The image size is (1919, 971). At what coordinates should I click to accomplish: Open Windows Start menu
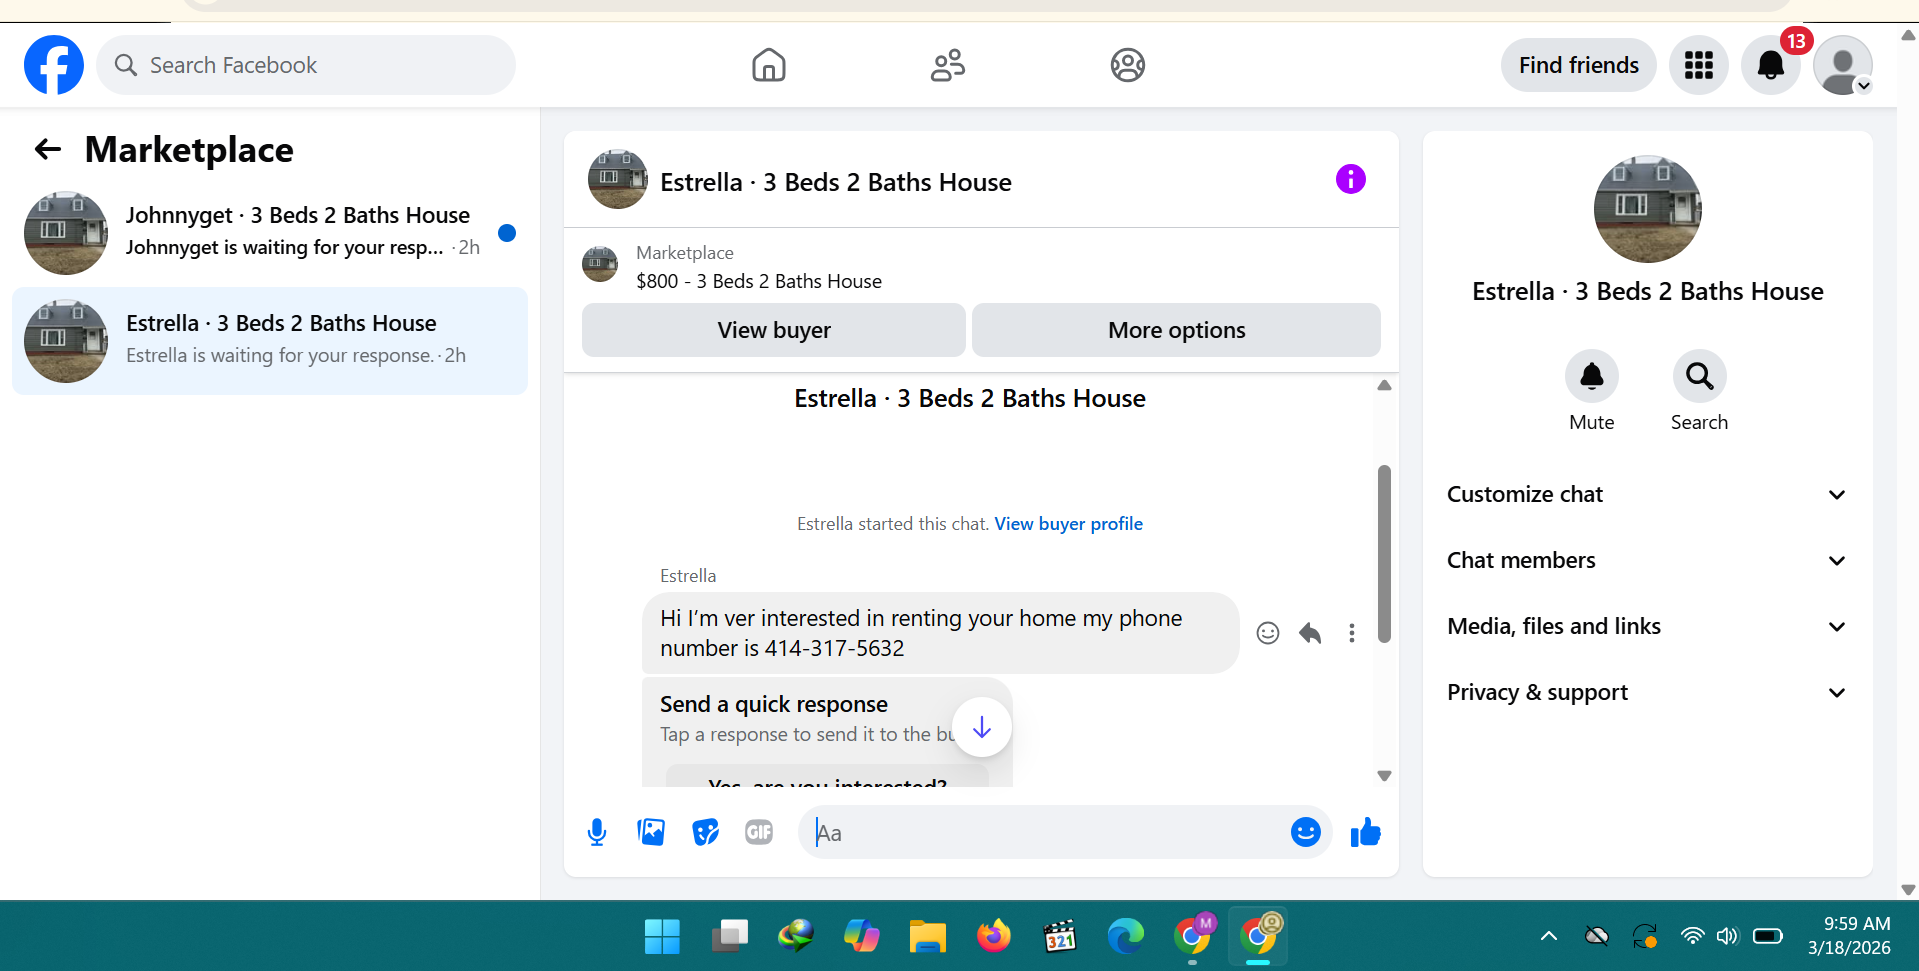tap(662, 937)
